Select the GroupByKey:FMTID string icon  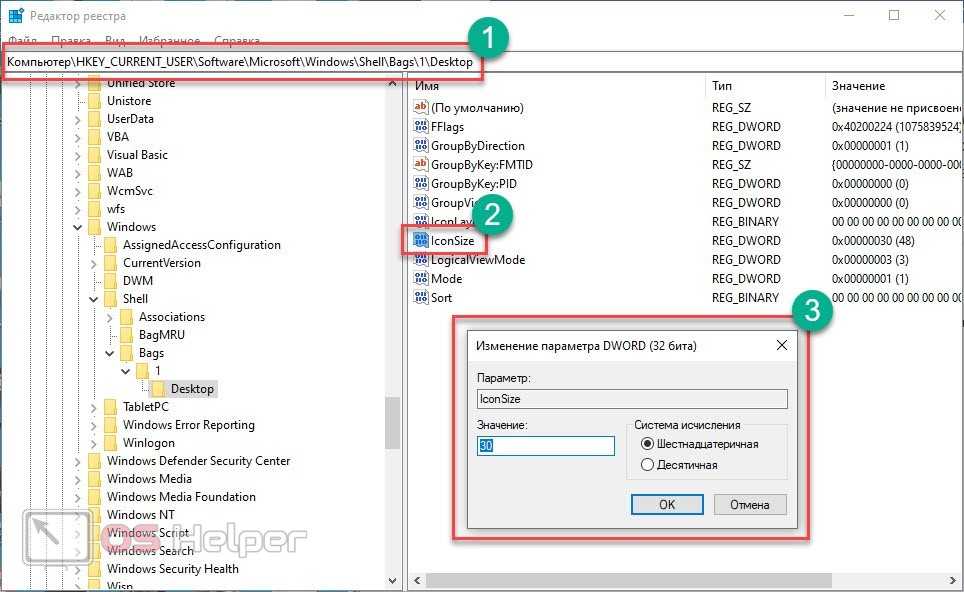click(421, 164)
